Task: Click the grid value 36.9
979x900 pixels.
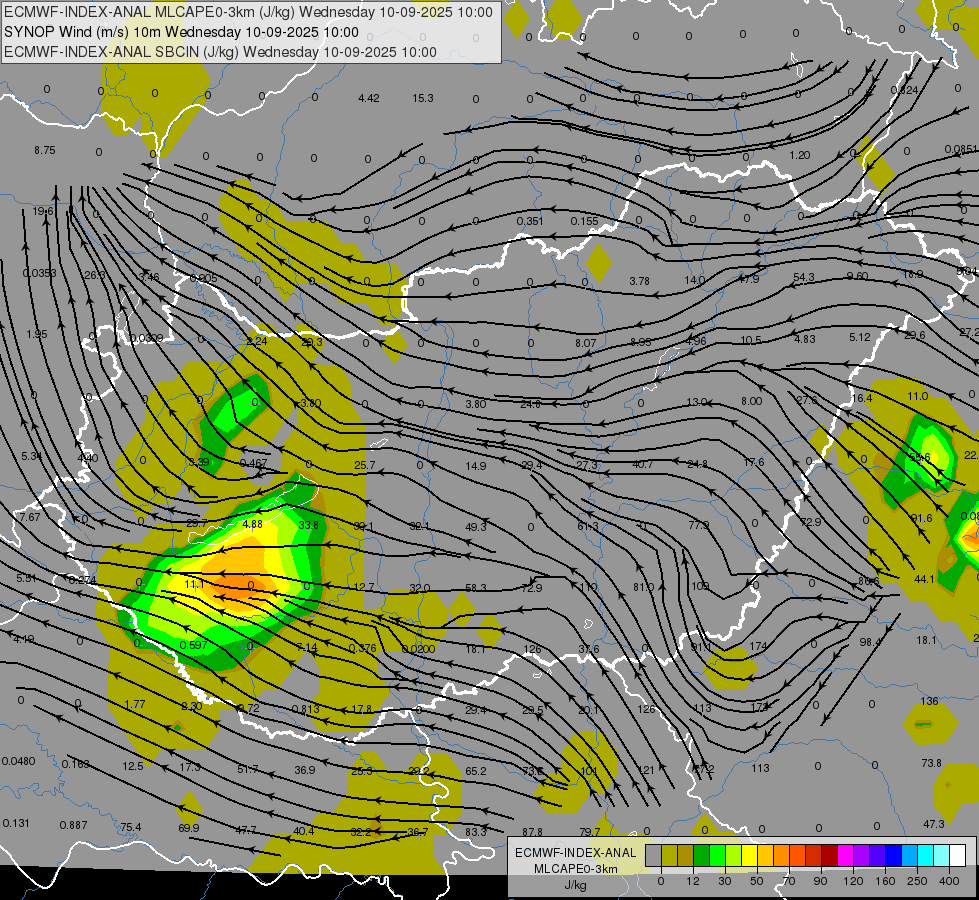Action: [x=305, y=770]
